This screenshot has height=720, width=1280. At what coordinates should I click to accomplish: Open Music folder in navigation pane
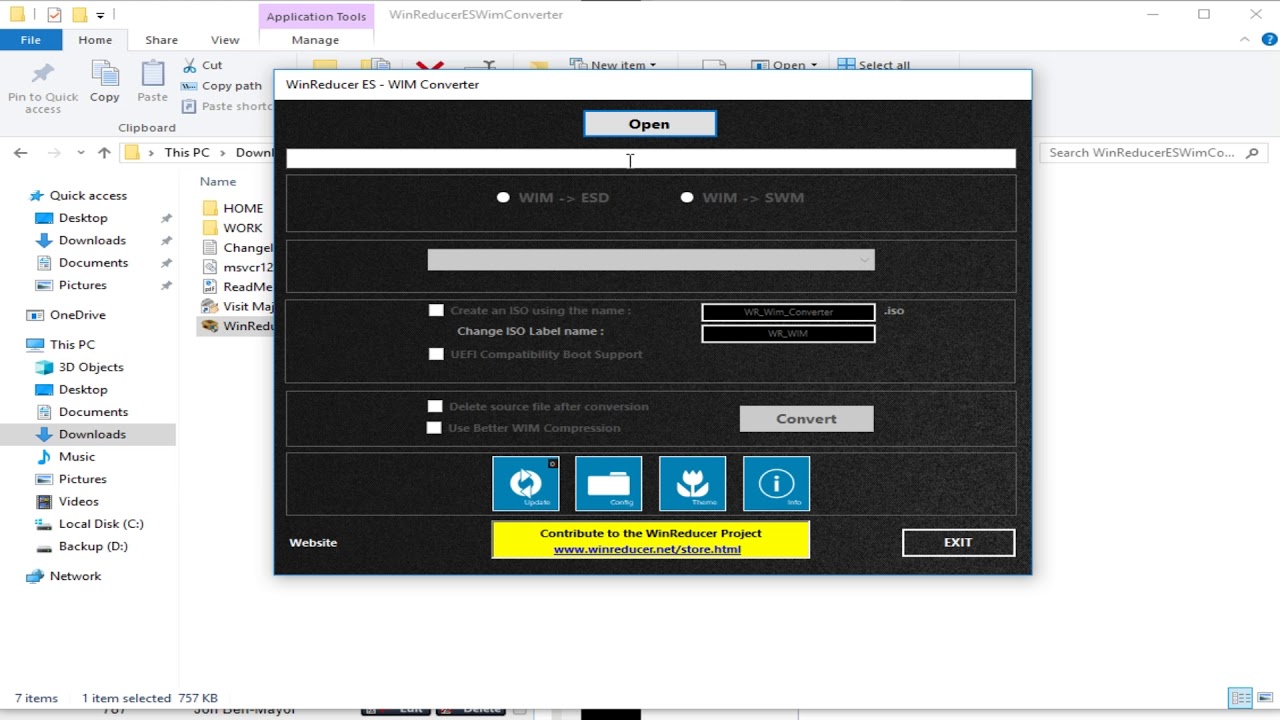coord(77,457)
